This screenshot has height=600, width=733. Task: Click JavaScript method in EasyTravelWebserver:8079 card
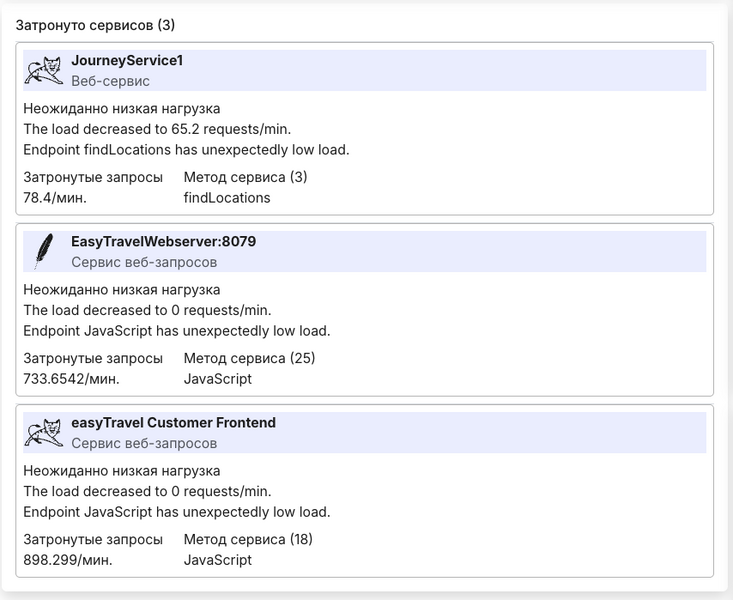[218, 379]
